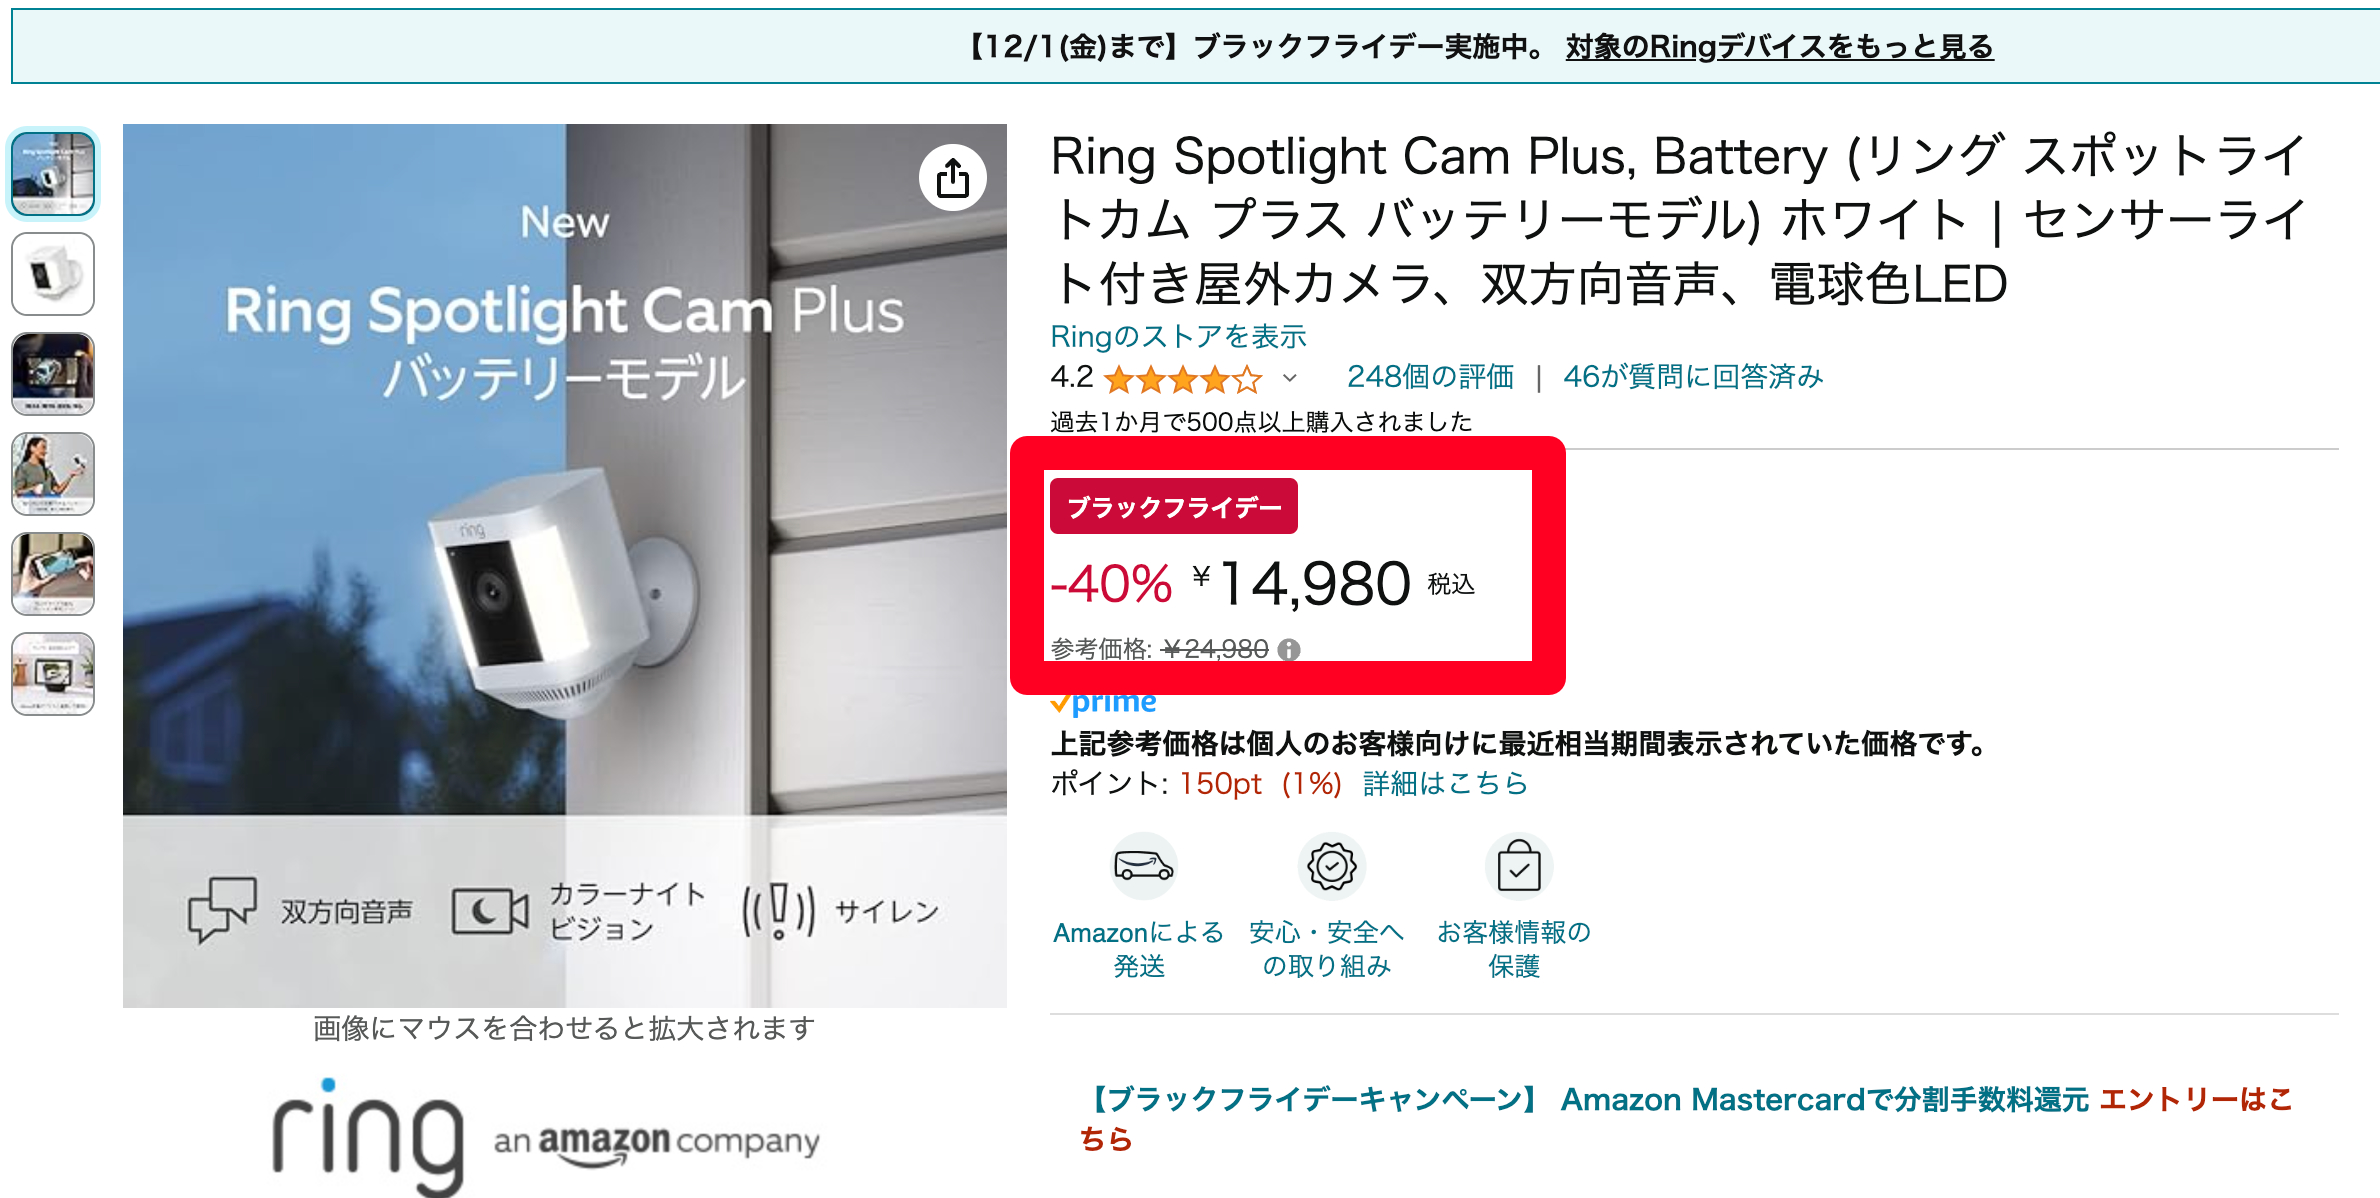Click the safety badge icon
The height and width of the screenshot is (1198, 2380).
pos(1331,866)
